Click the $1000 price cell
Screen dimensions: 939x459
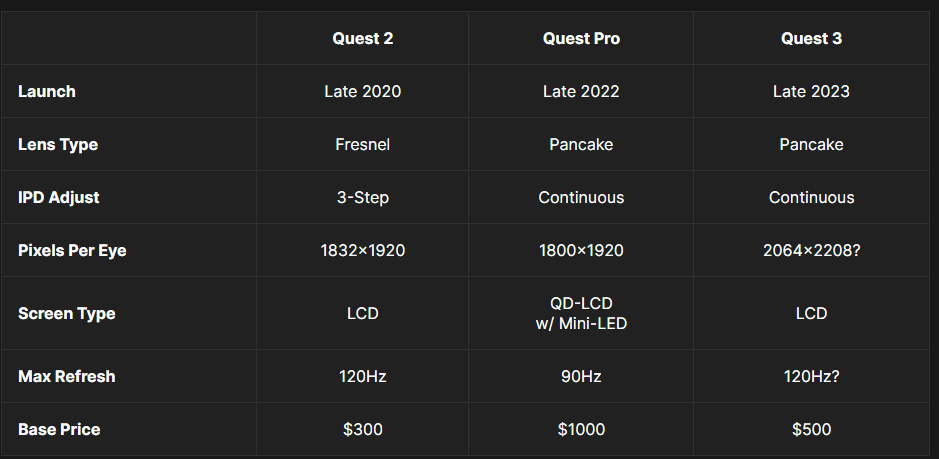pos(581,429)
